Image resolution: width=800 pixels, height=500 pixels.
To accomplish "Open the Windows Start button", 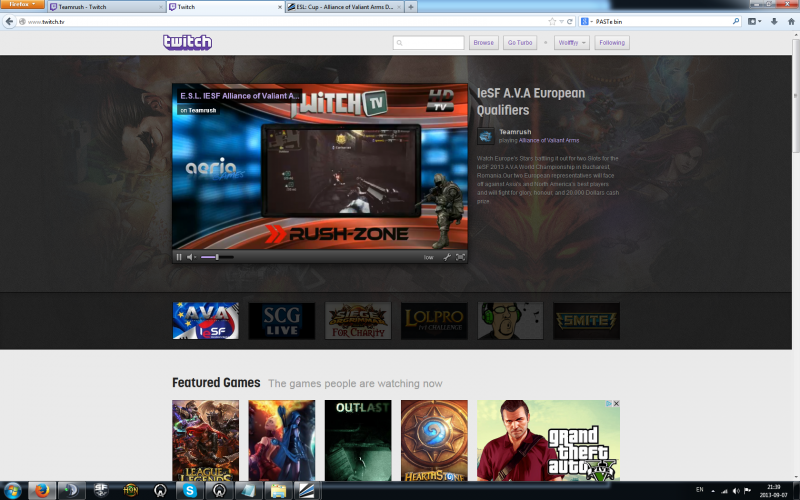I will tap(13, 491).
